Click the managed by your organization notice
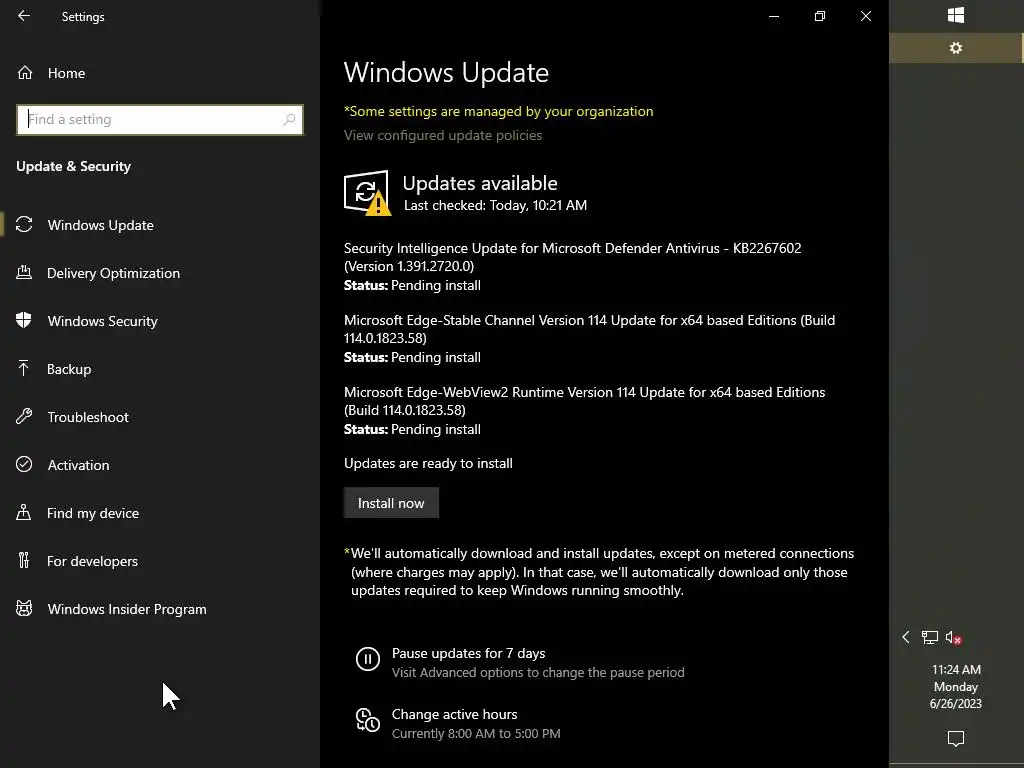 click(498, 111)
